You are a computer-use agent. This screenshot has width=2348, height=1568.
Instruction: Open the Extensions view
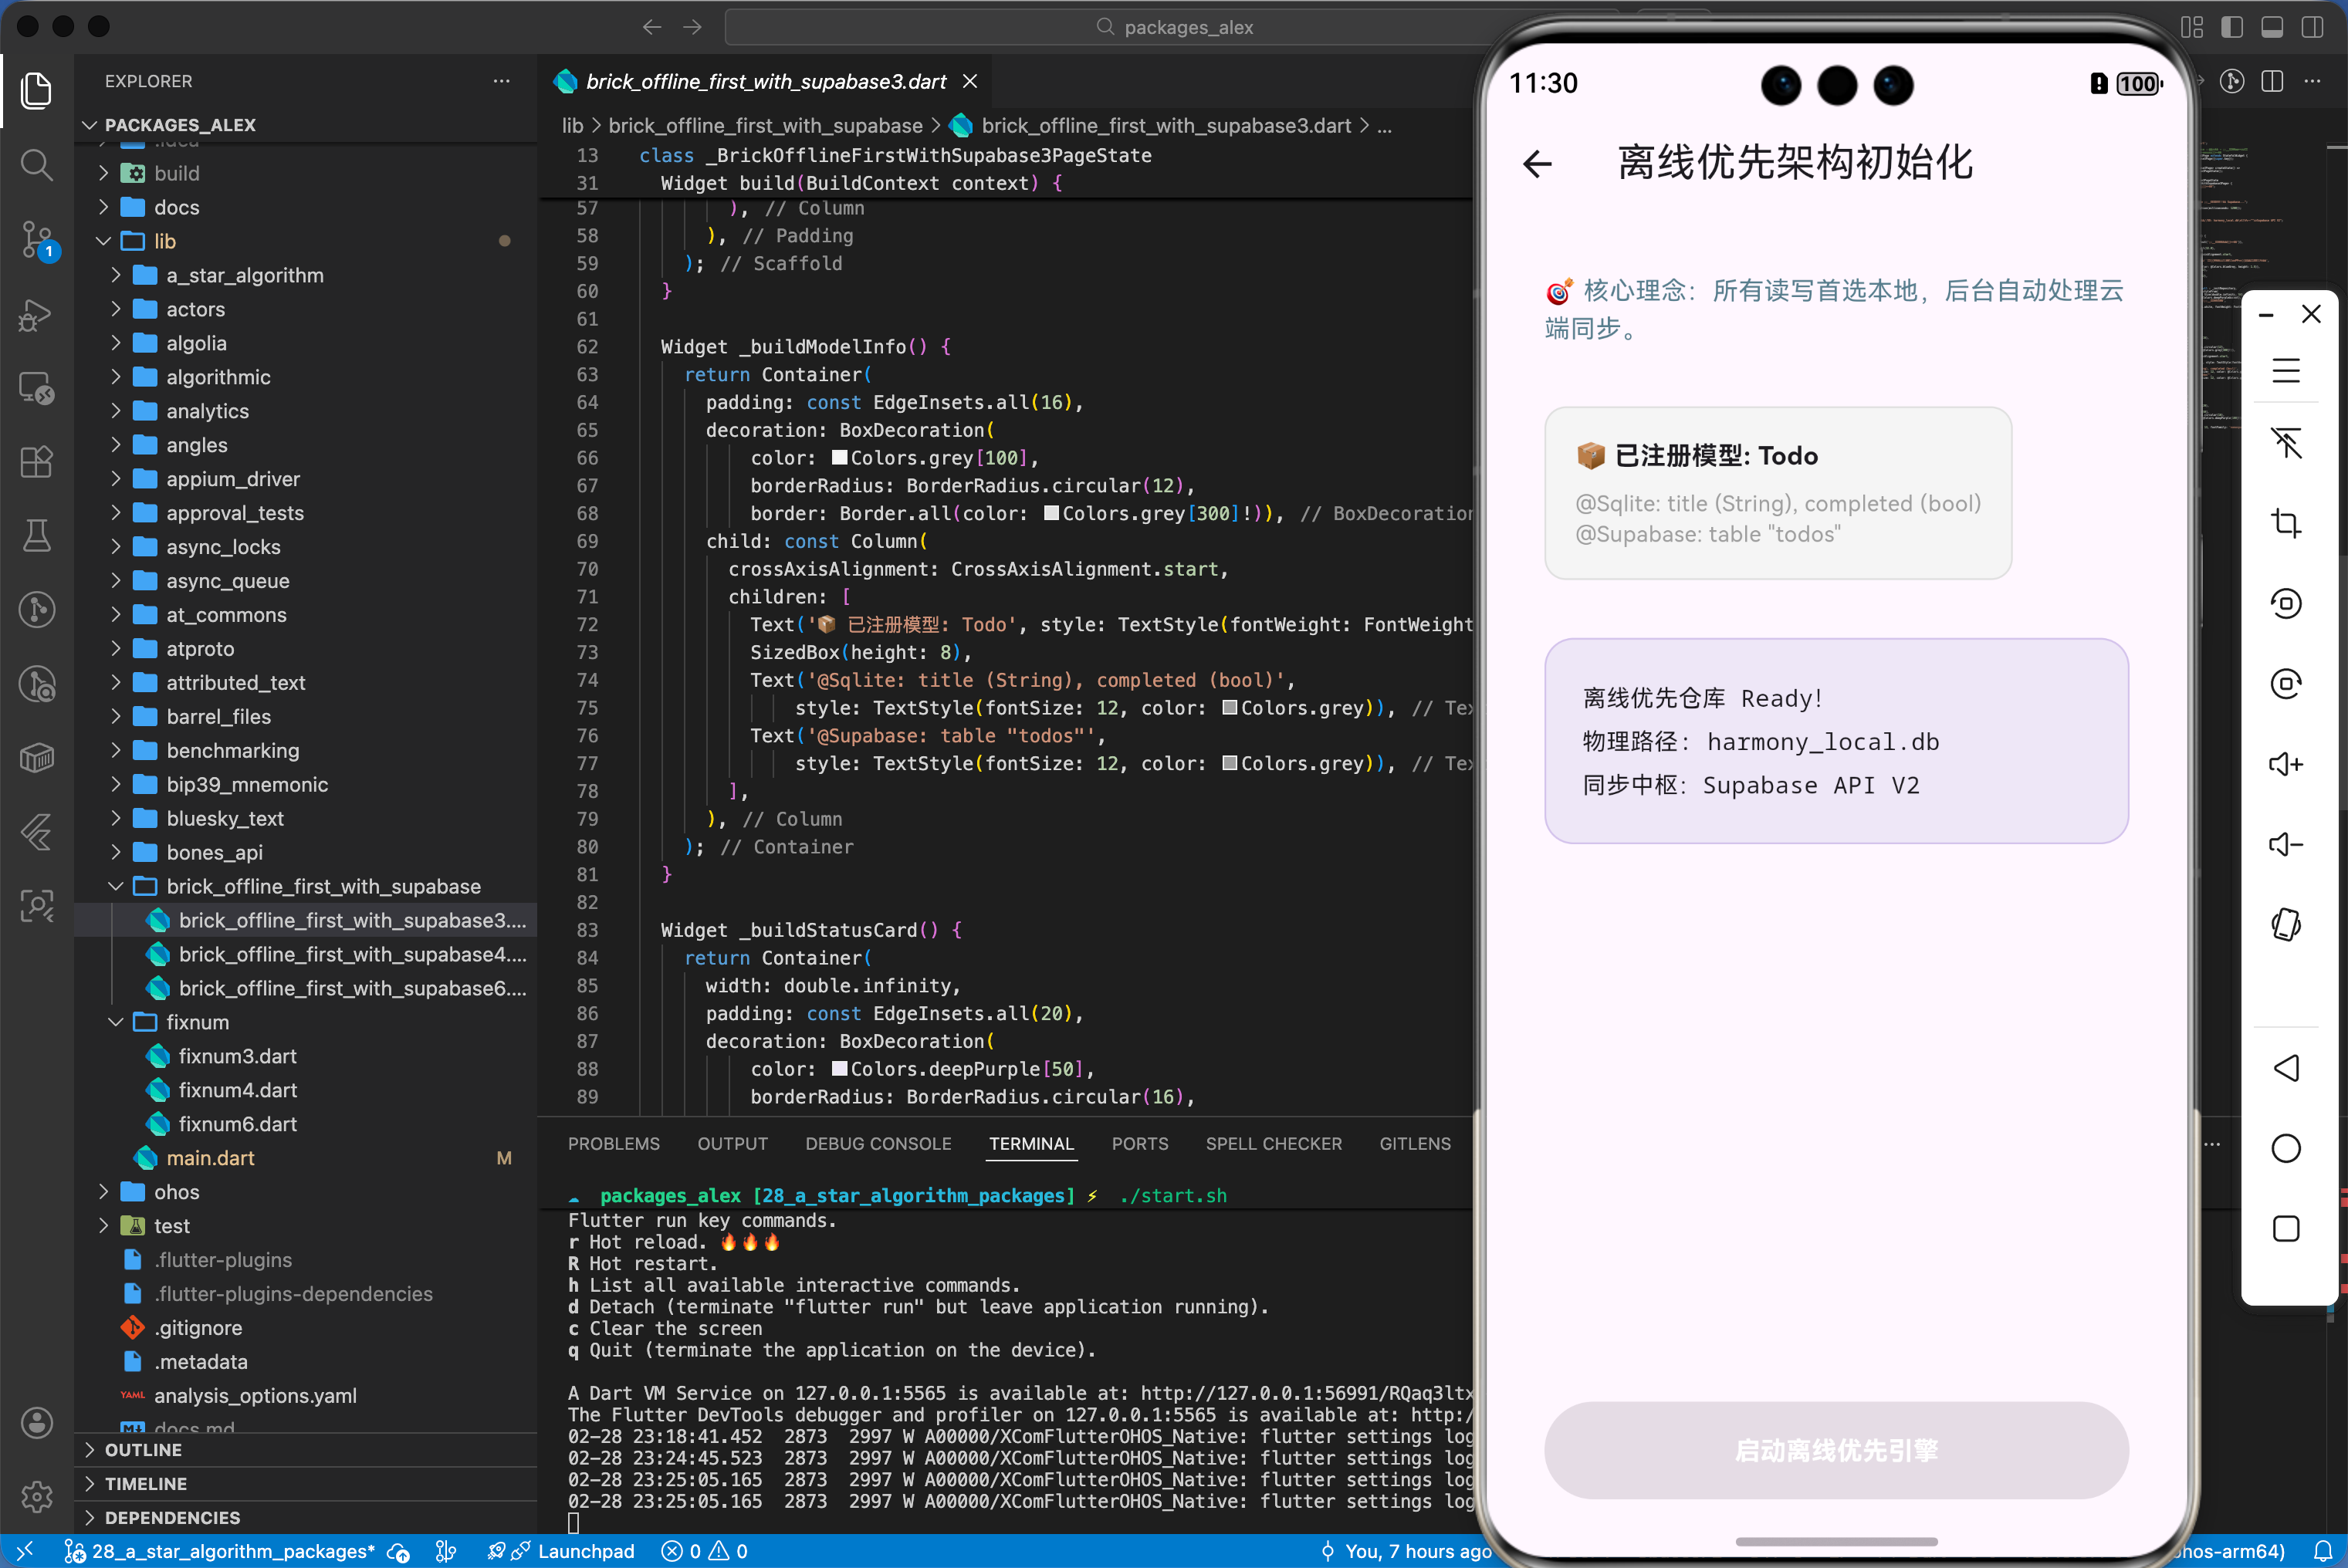point(37,461)
